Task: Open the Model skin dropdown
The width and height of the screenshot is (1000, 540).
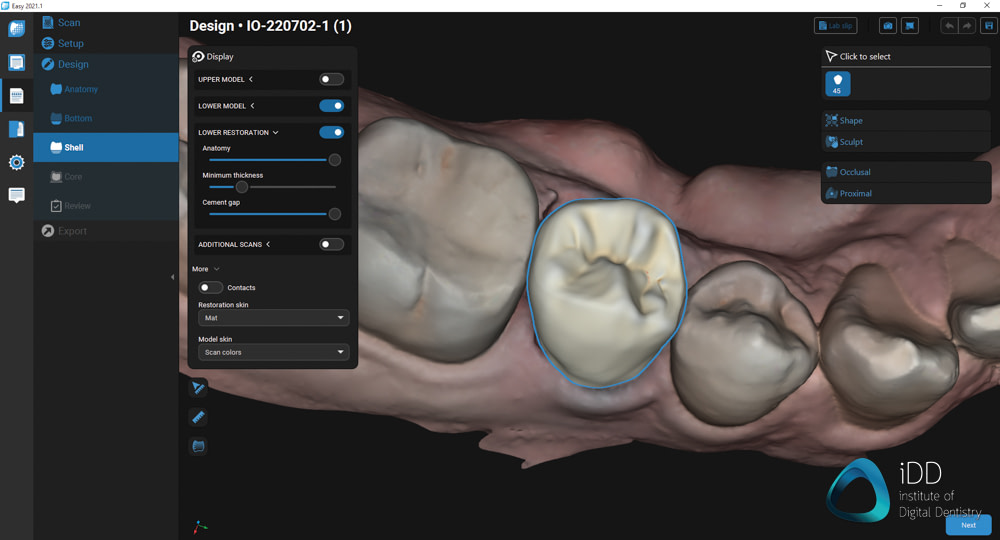Action: click(x=273, y=352)
